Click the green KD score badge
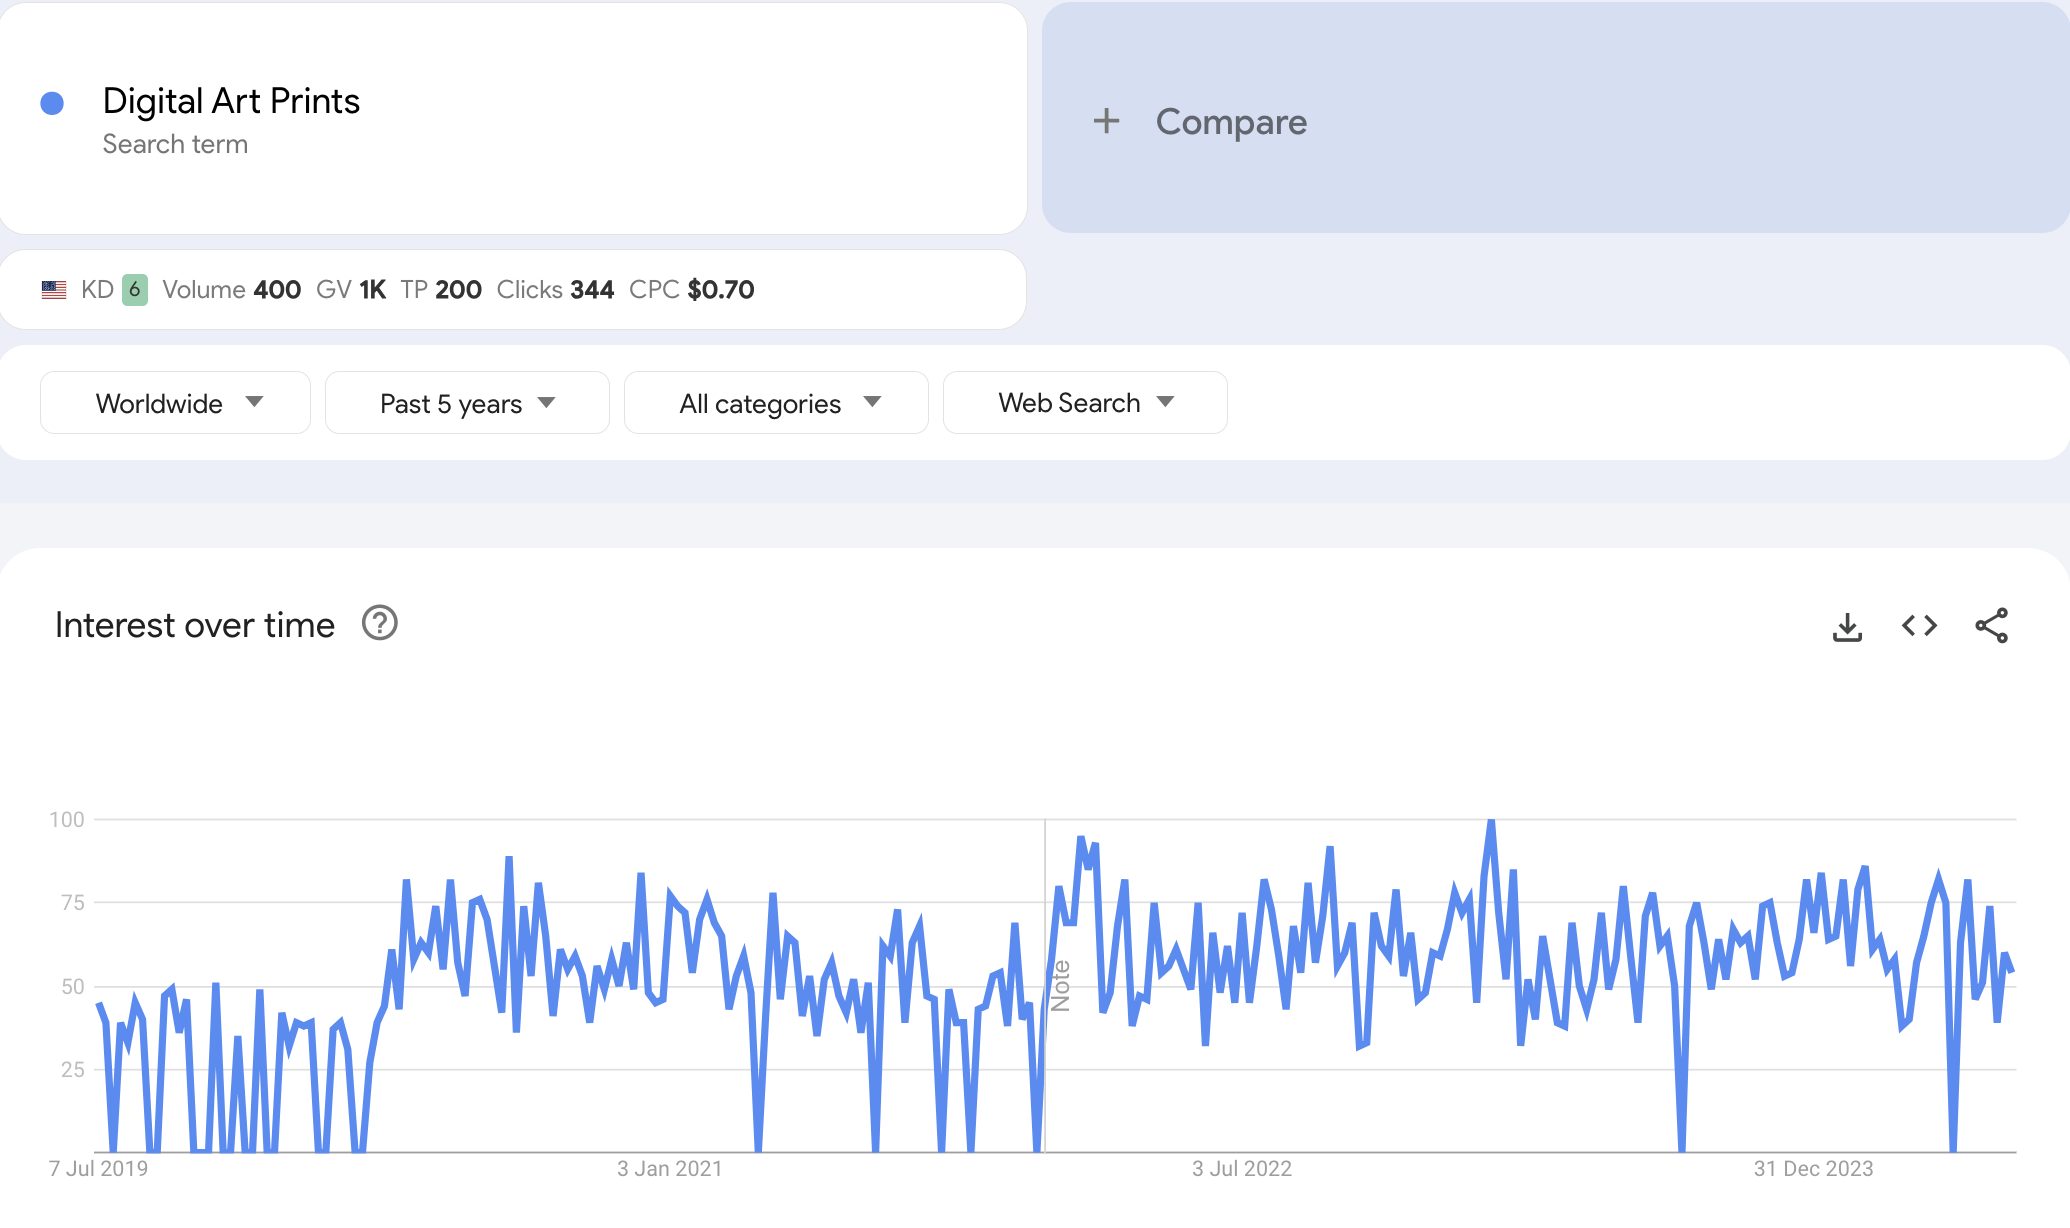The width and height of the screenshot is (2070, 1228). pyautogui.click(x=135, y=290)
